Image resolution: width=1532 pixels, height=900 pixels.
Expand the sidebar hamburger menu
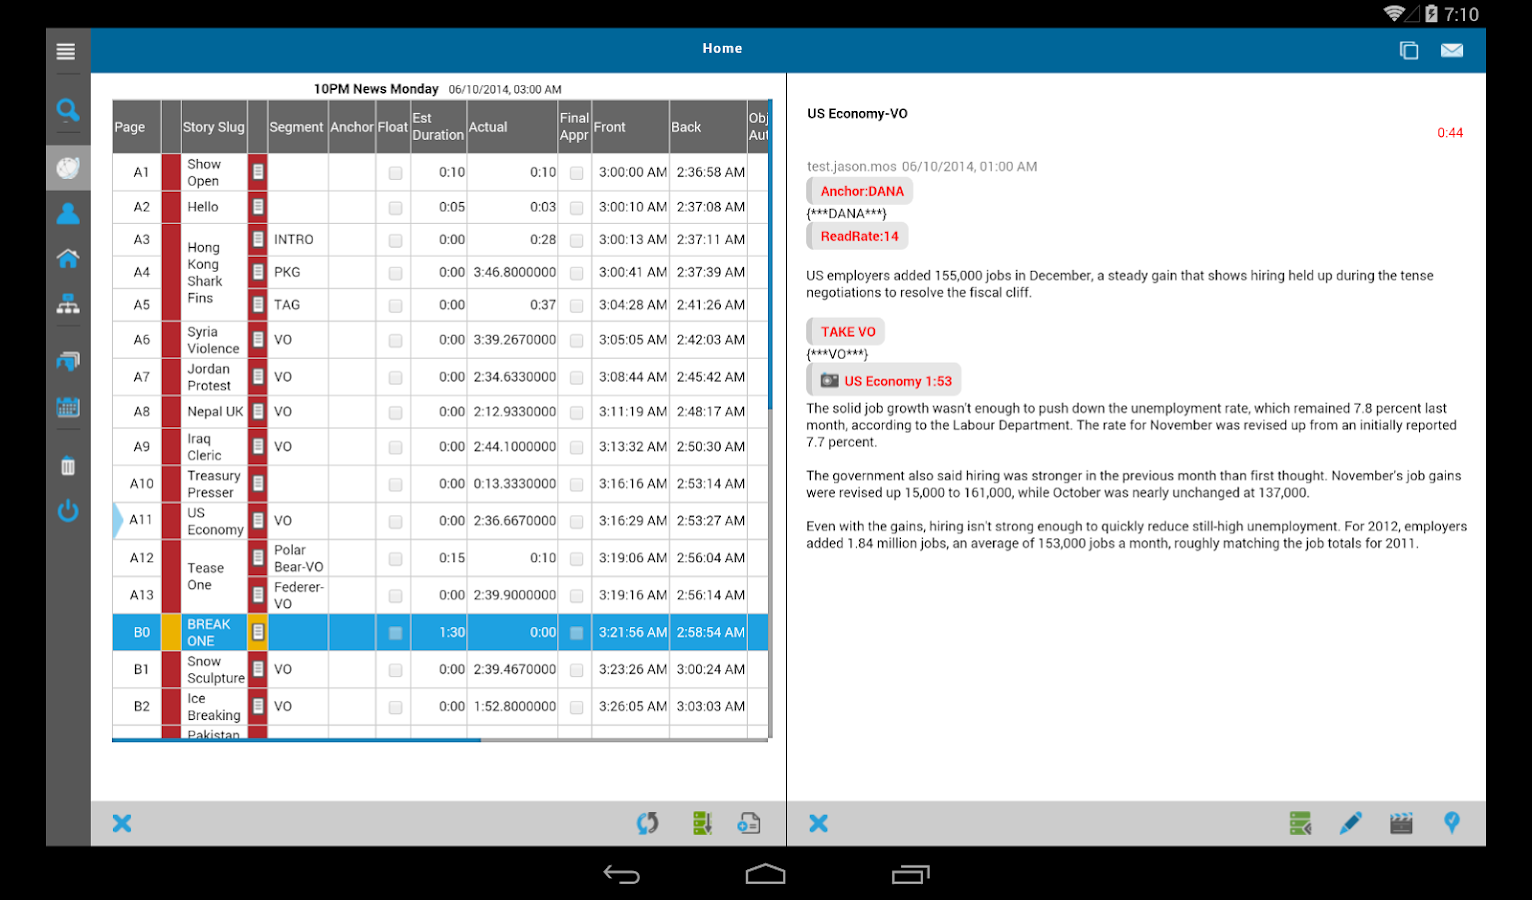point(66,50)
